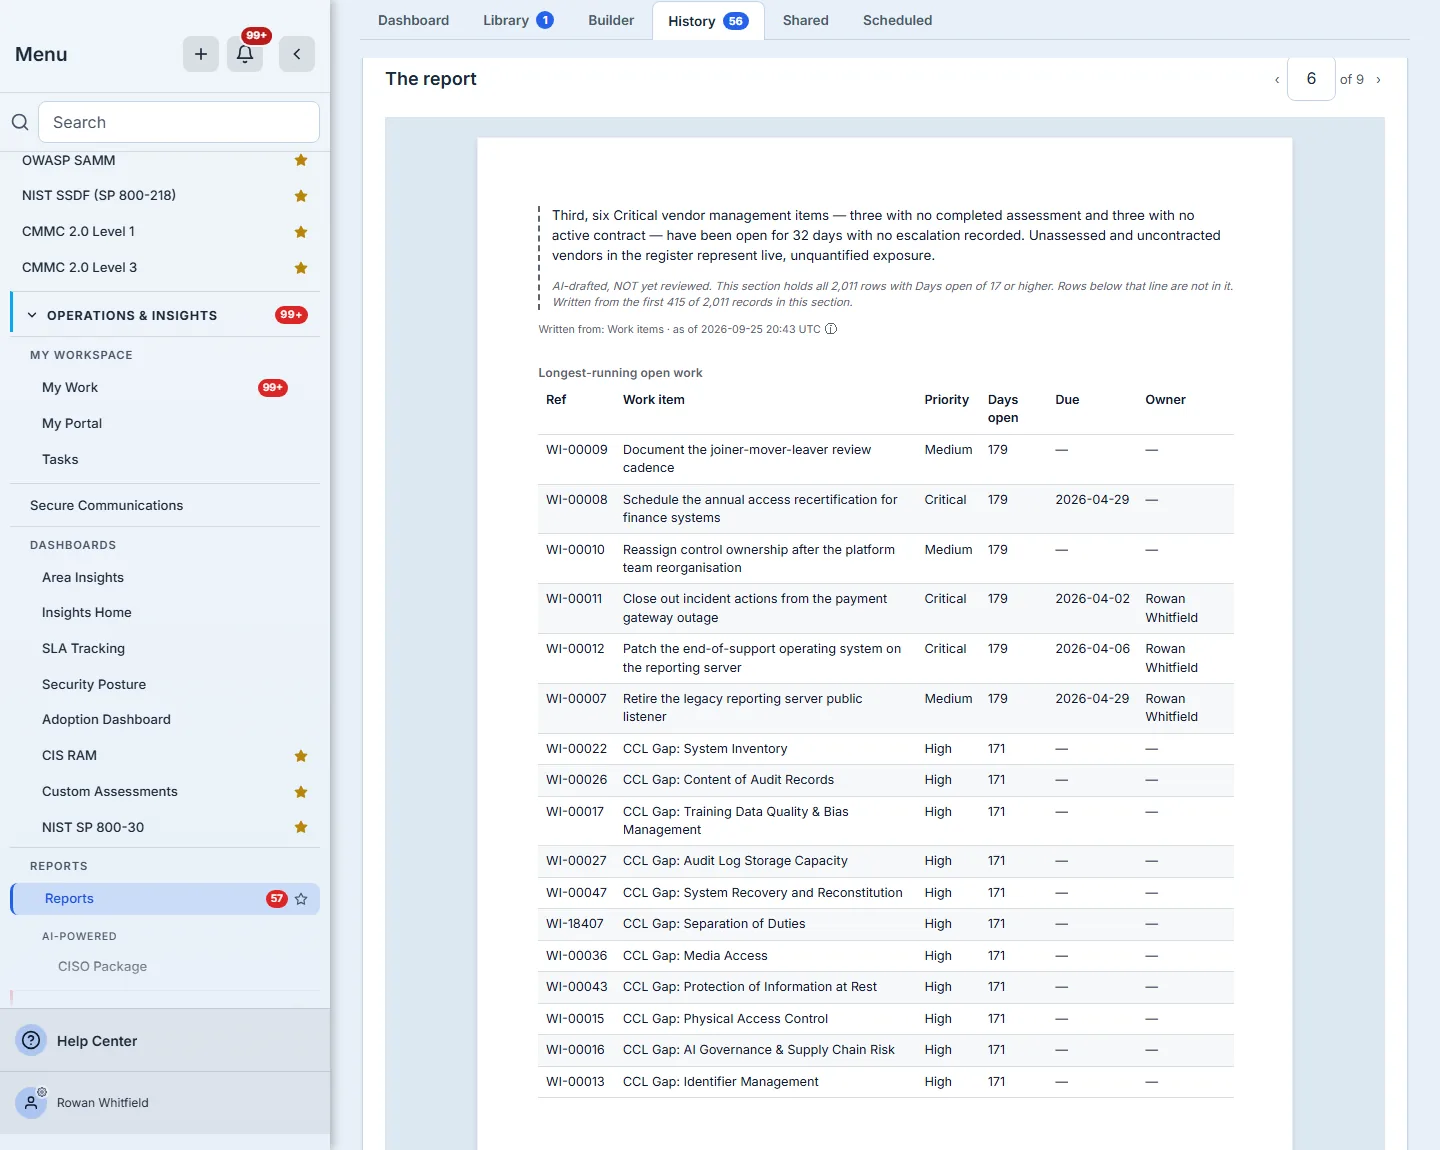Open the Library tab
The image size is (1440, 1150).
(518, 20)
